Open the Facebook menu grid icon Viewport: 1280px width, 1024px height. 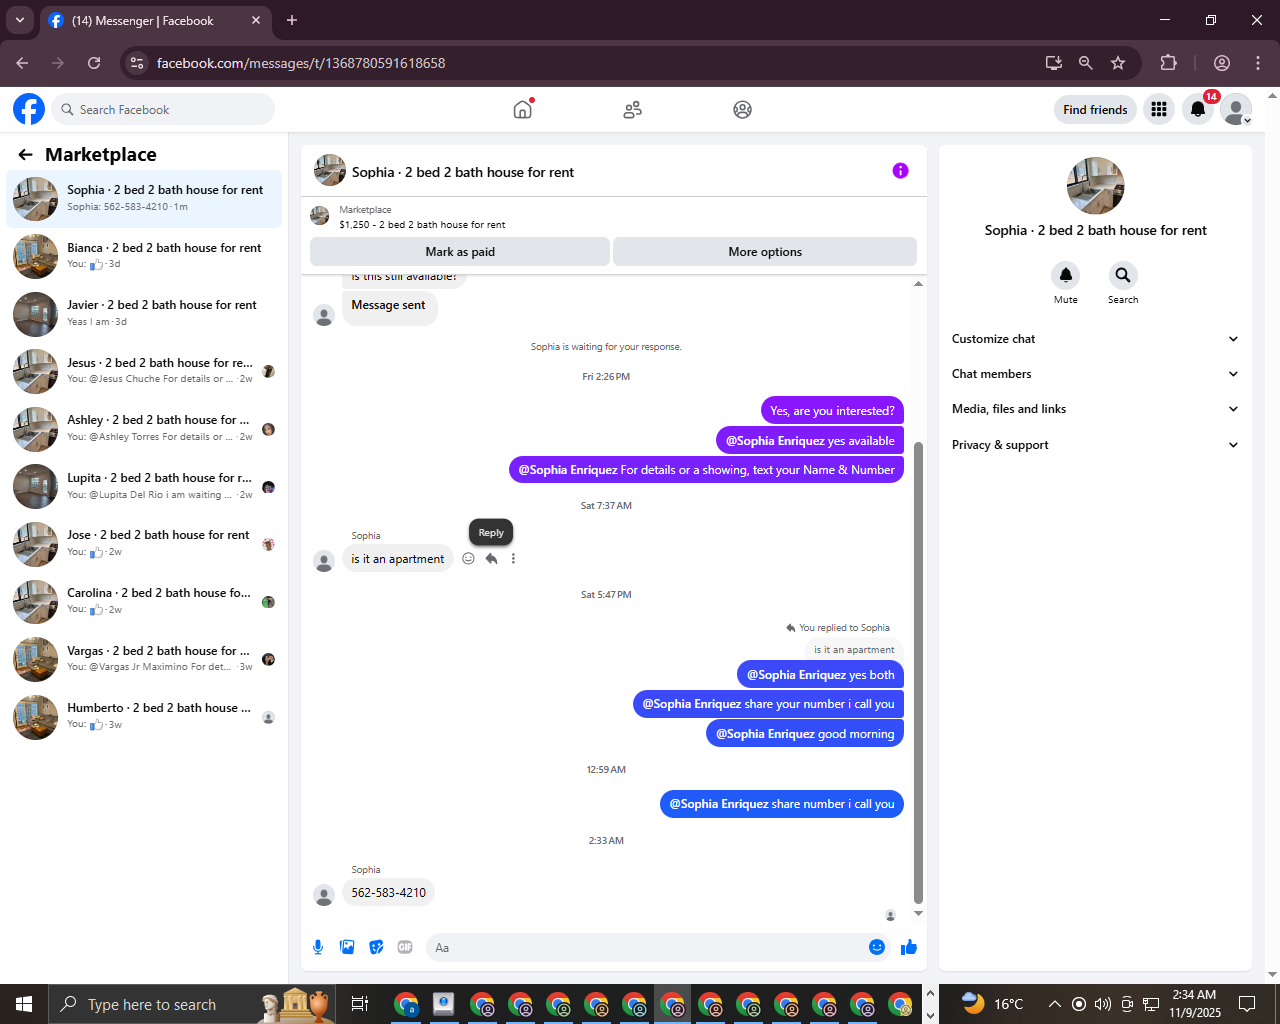point(1159,109)
